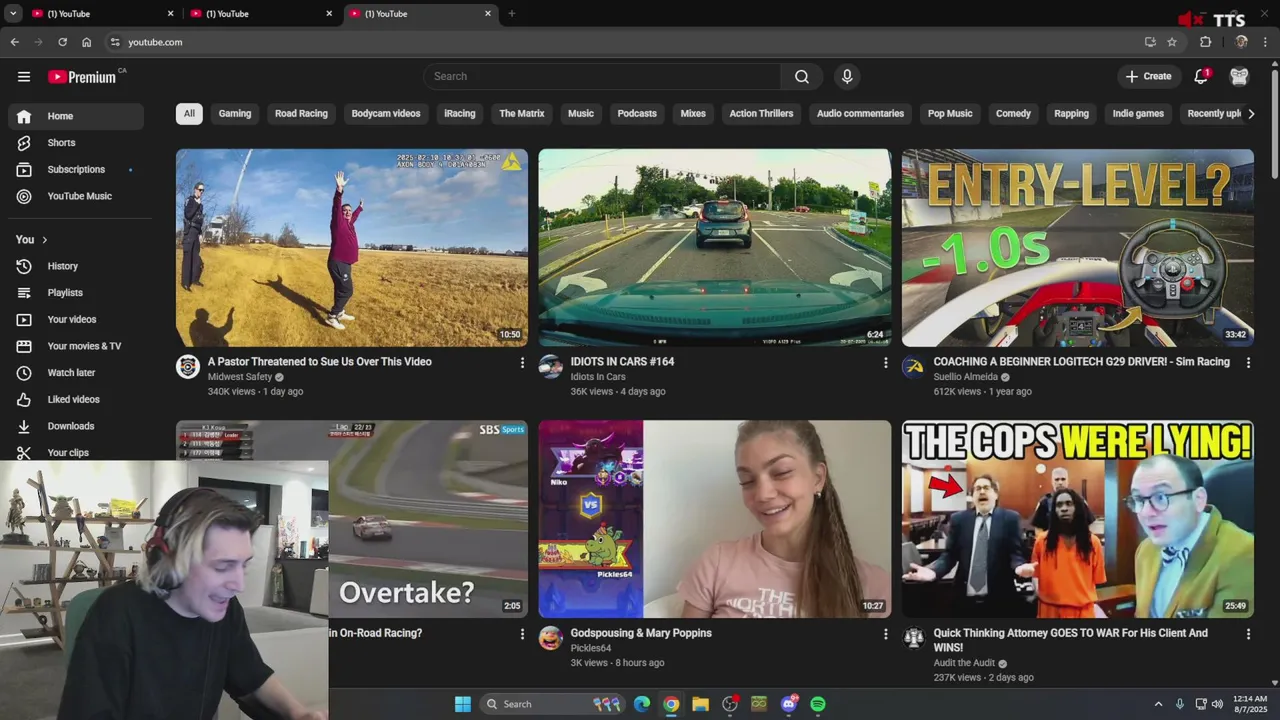Select the iRacing filter chip

(460, 114)
